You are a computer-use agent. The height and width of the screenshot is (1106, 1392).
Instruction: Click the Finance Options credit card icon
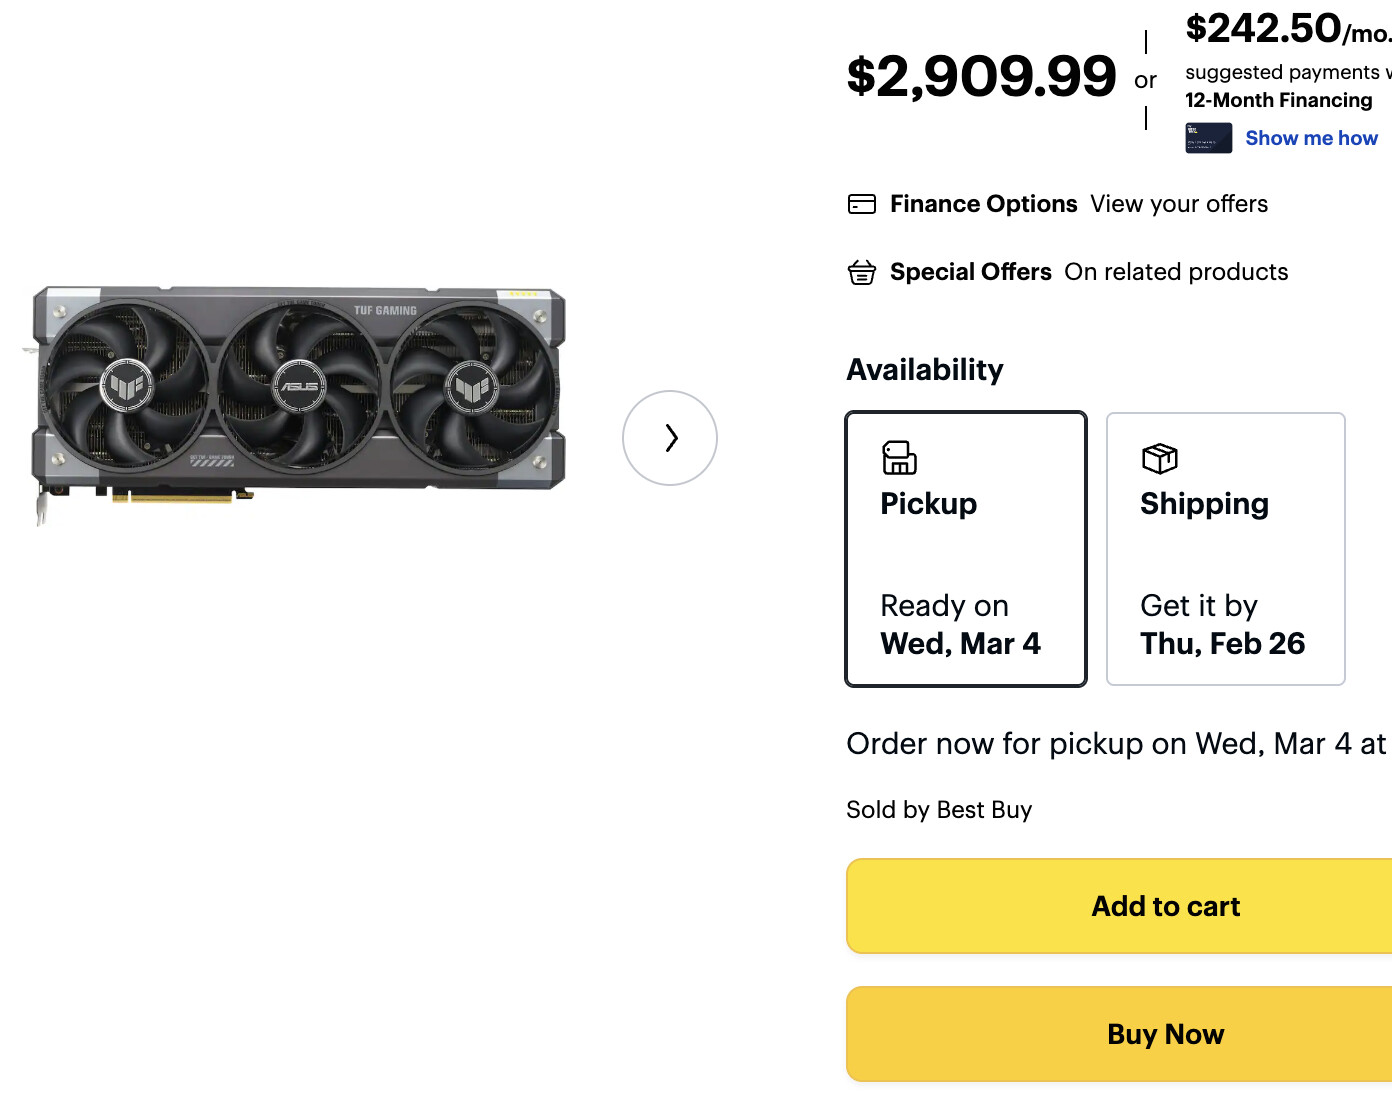pos(862,204)
